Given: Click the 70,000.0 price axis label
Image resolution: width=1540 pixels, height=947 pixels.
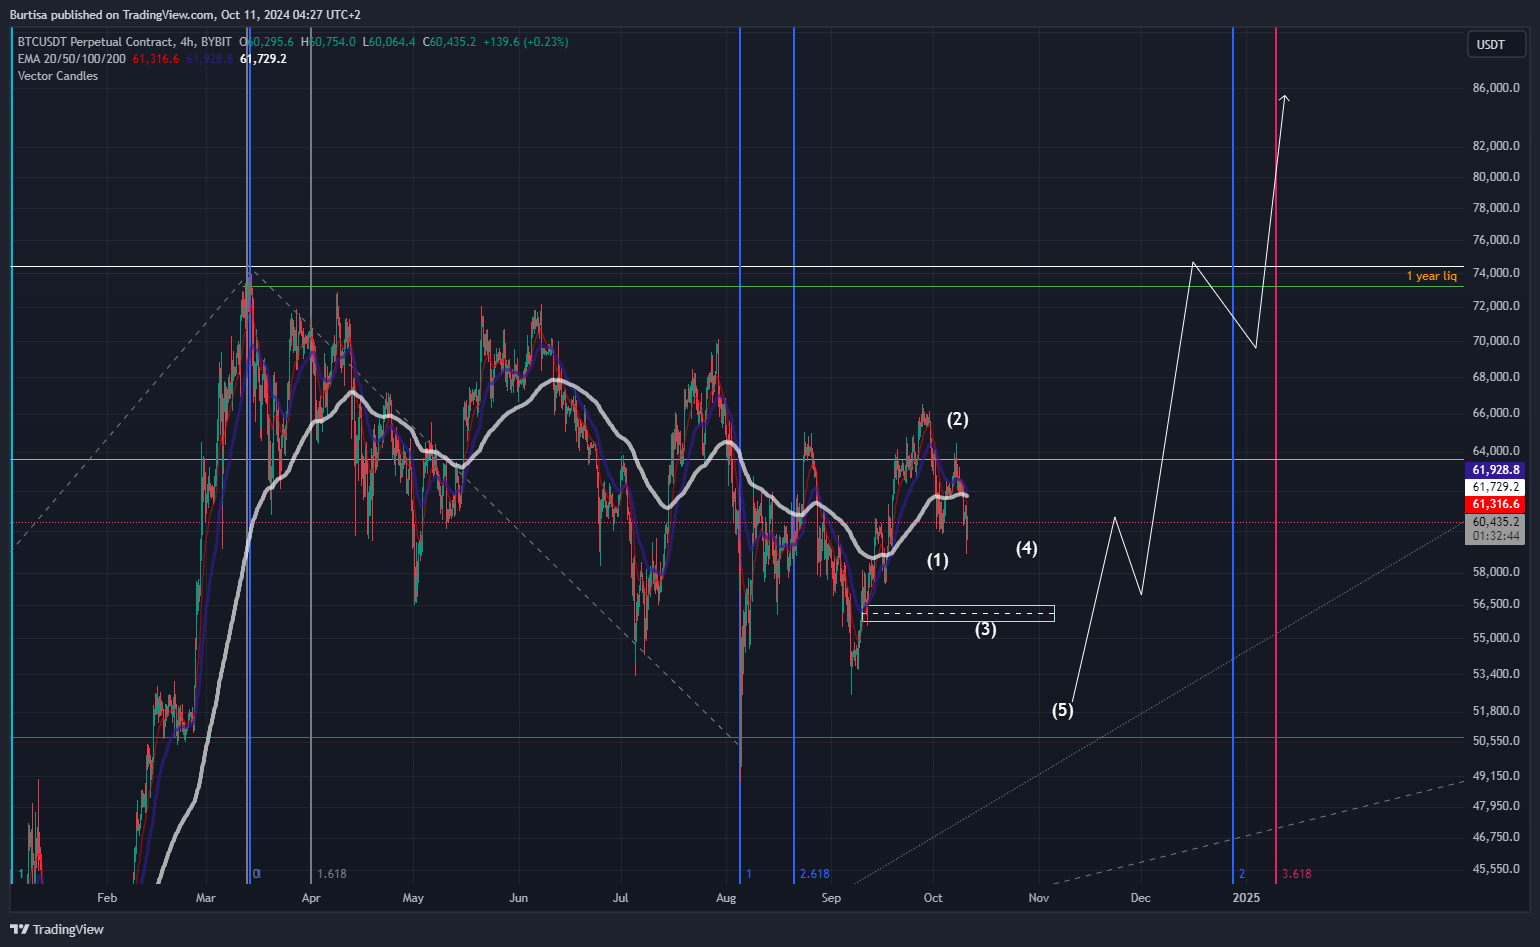Looking at the screenshot, I should pyautogui.click(x=1496, y=341).
